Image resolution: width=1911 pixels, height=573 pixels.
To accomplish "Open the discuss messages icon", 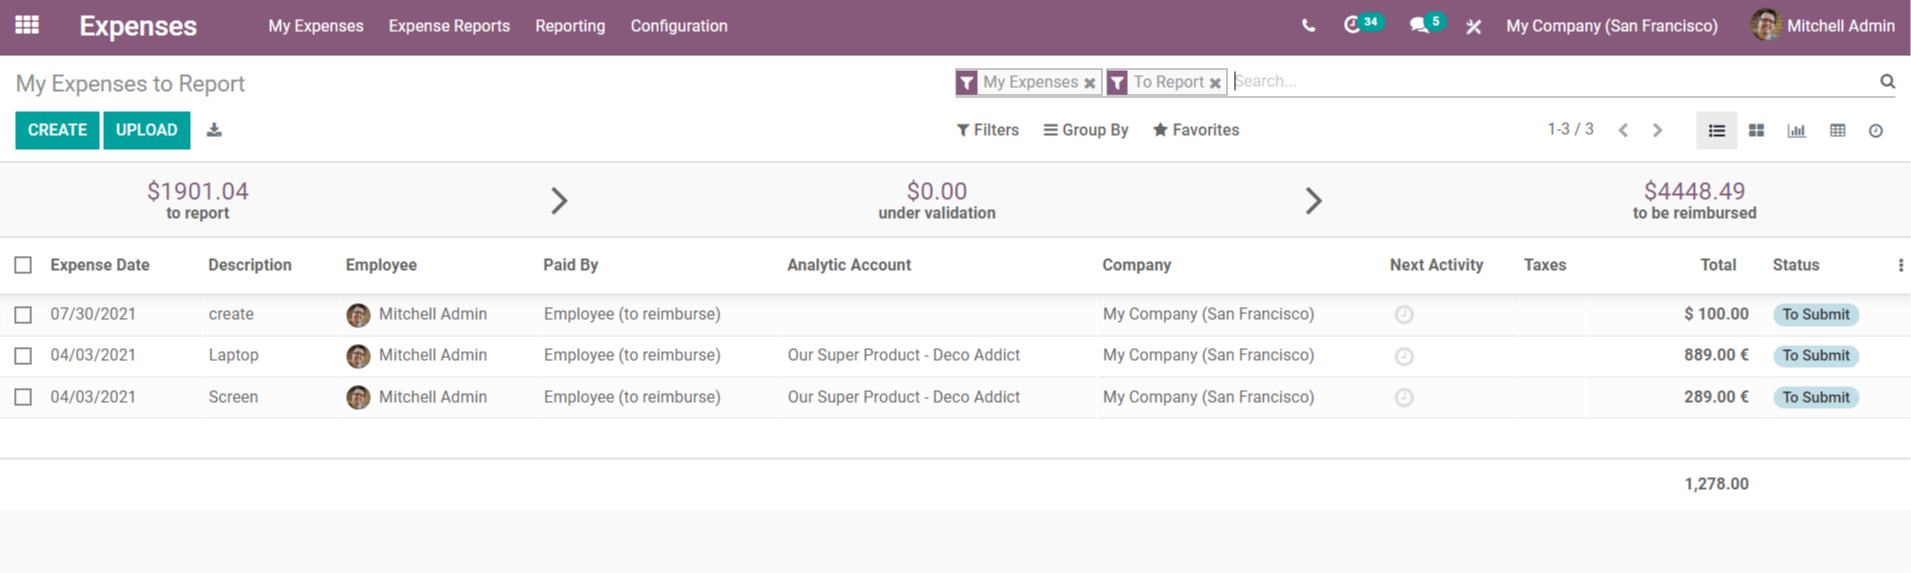I will click(1419, 25).
